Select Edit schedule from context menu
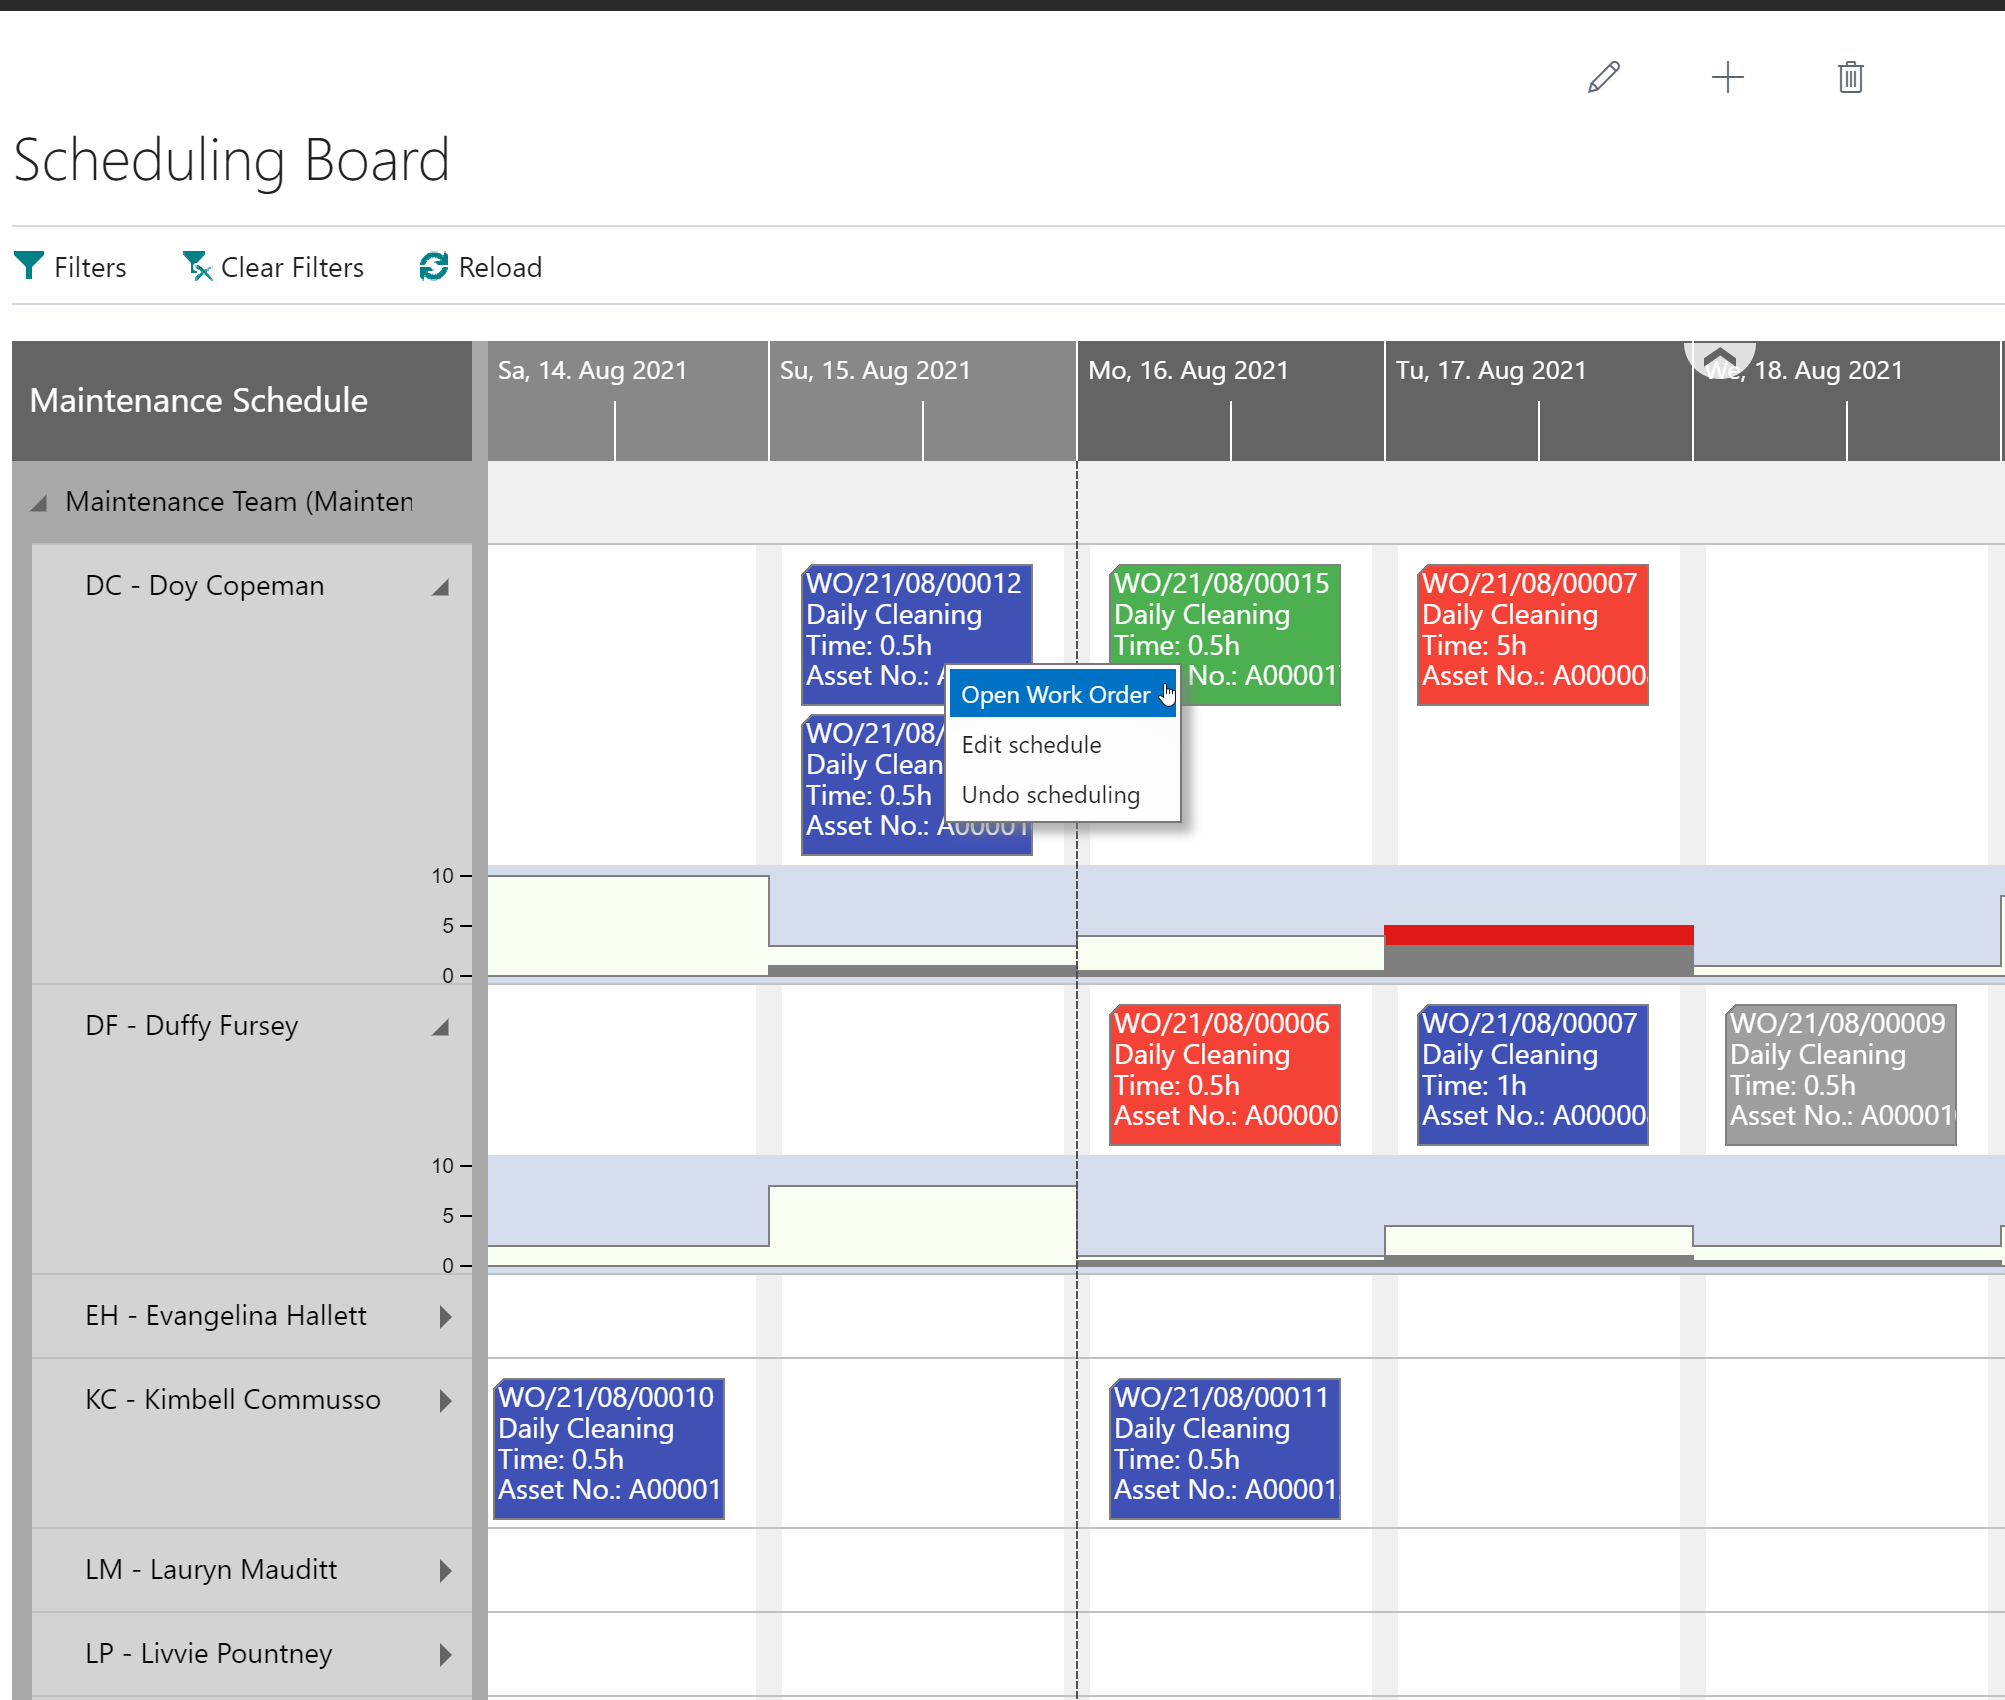 click(x=1032, y=744)
